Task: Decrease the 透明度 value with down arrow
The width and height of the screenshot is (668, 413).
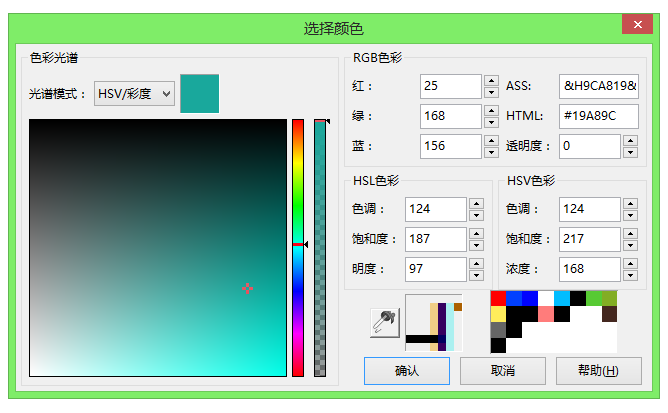Action: 630,152
